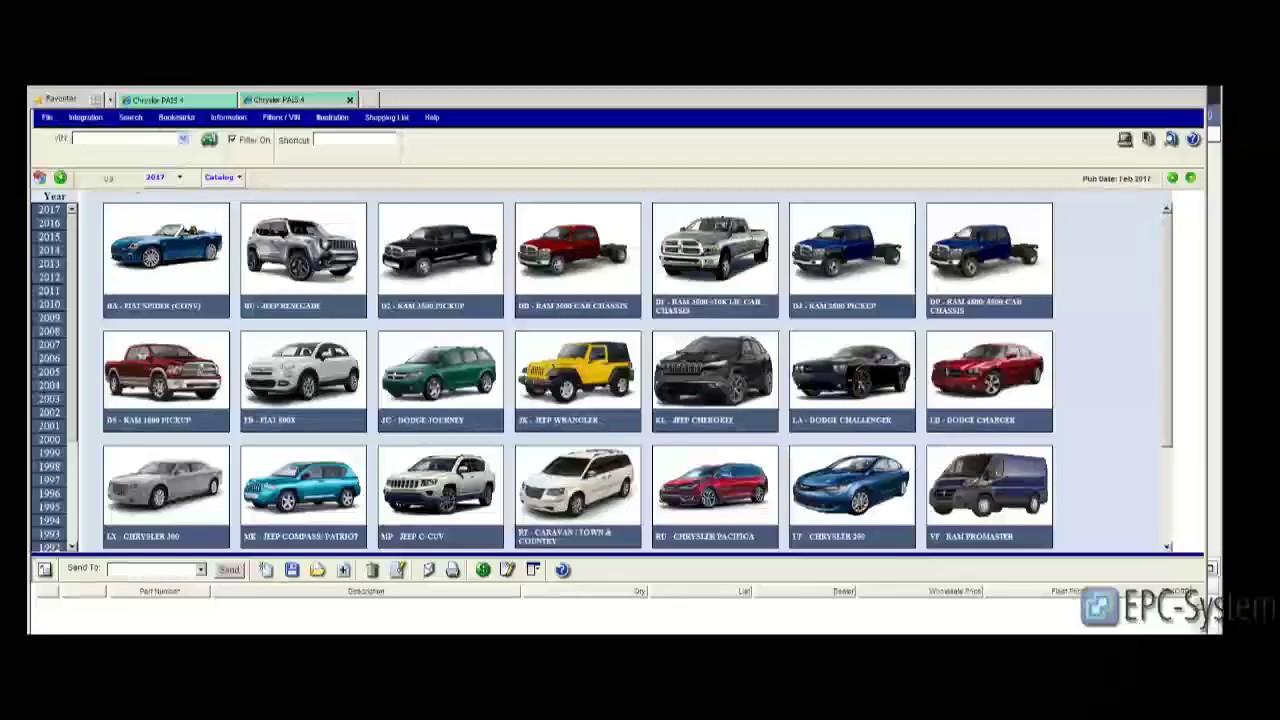Open the Shopping List menu
The height and width of the screenshot is (720, 1280).
pos(386,118)
